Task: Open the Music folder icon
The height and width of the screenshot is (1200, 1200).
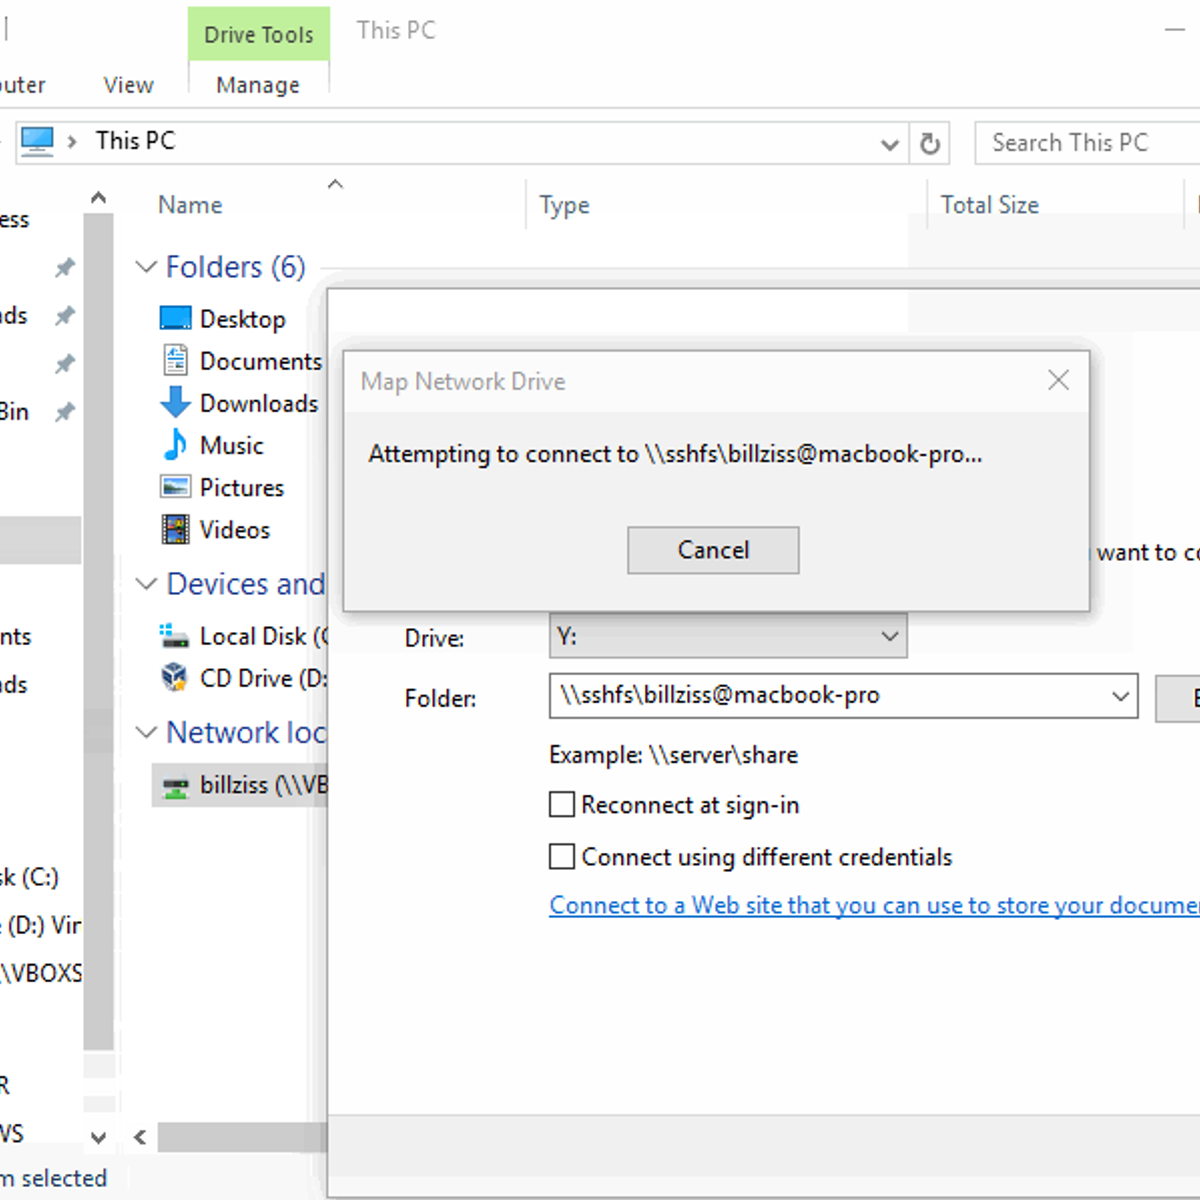Action: click(x=176, y=445)
